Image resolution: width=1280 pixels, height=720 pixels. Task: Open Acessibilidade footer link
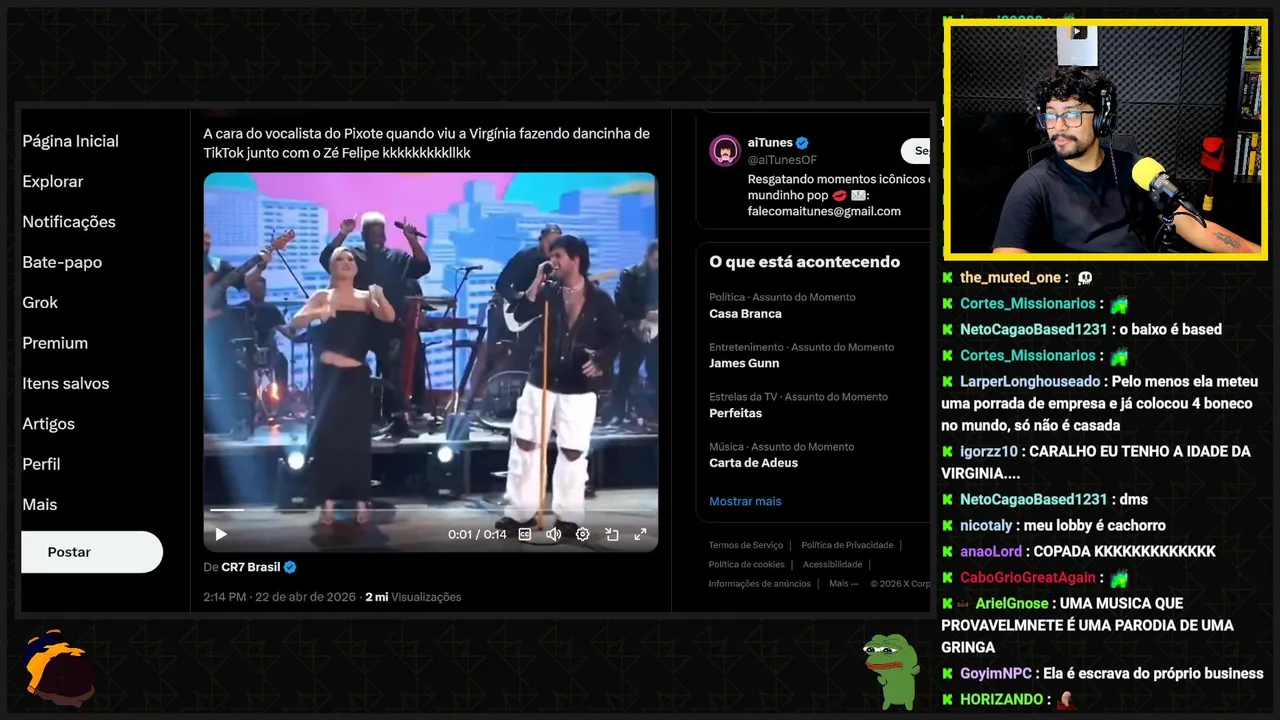coord(832,564)
